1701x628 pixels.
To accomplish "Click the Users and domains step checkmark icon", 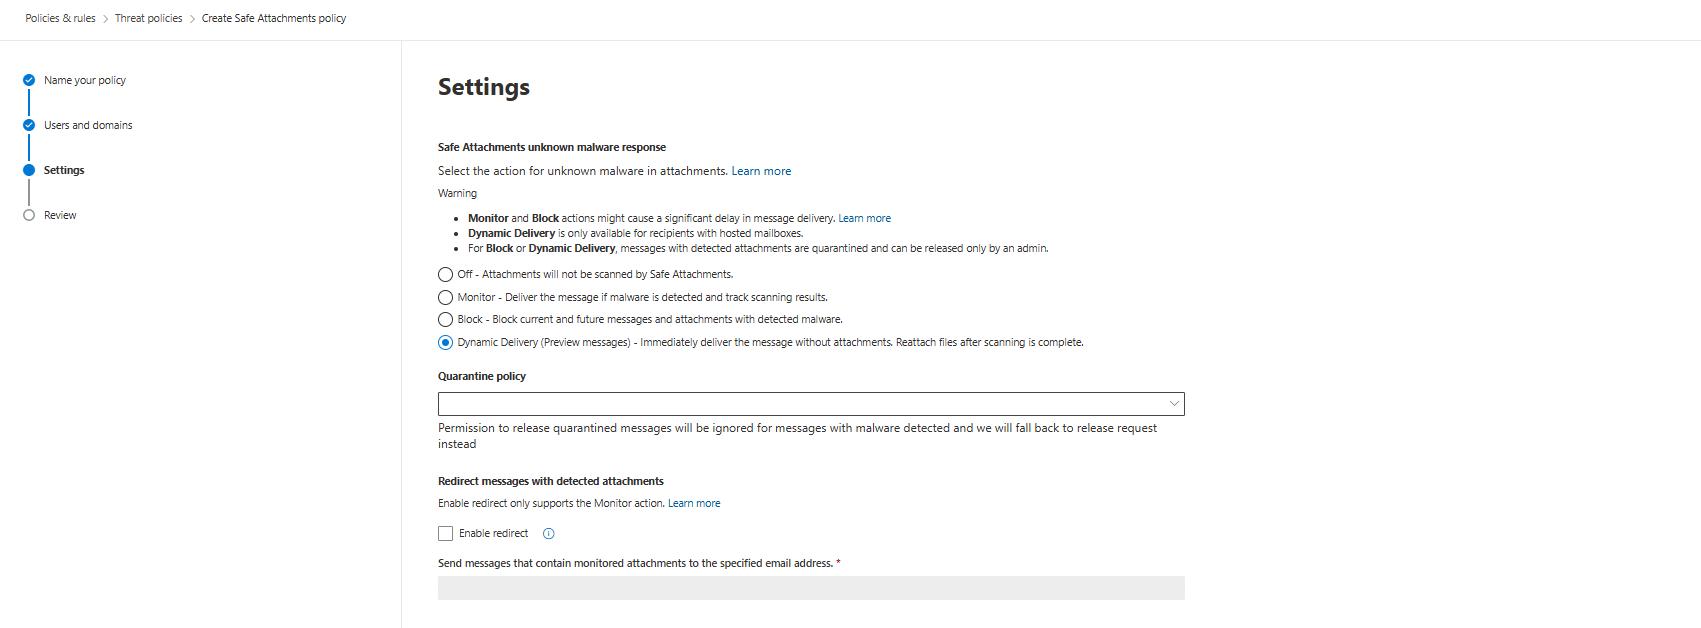I will click(x=29, y=125).
